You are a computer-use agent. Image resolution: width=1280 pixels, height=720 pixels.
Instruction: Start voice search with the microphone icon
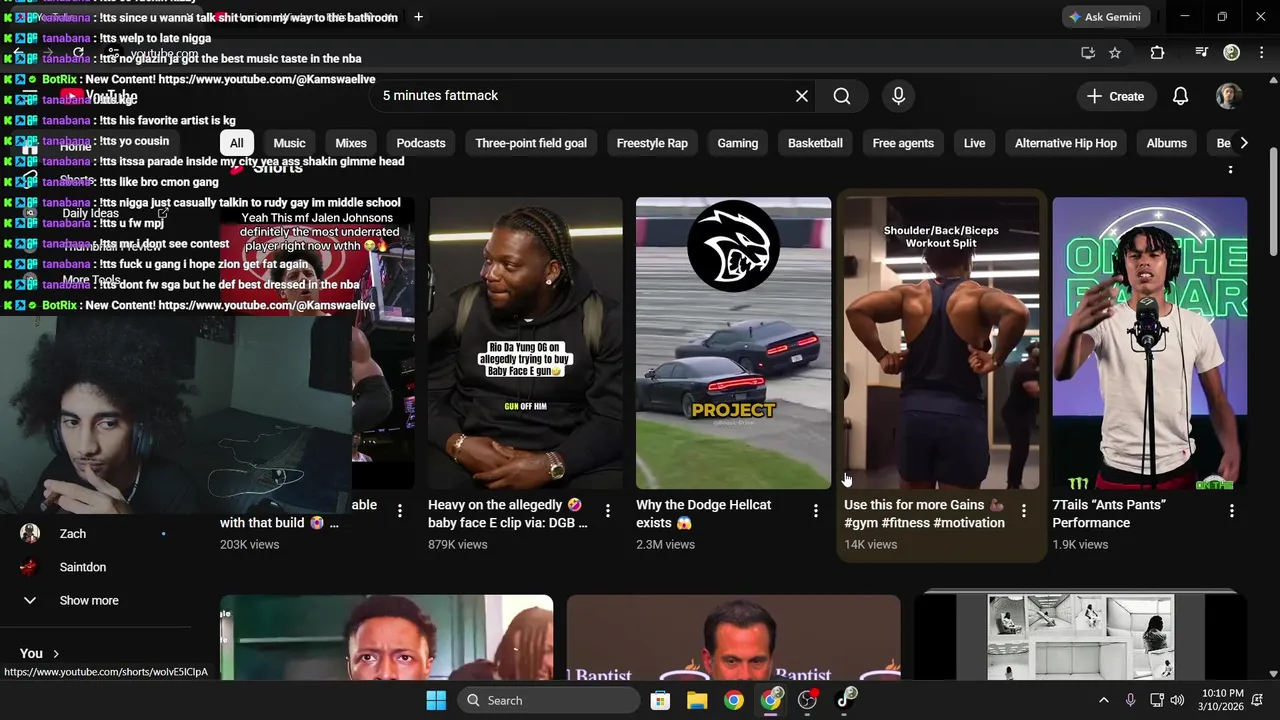[x=898, y=96]
